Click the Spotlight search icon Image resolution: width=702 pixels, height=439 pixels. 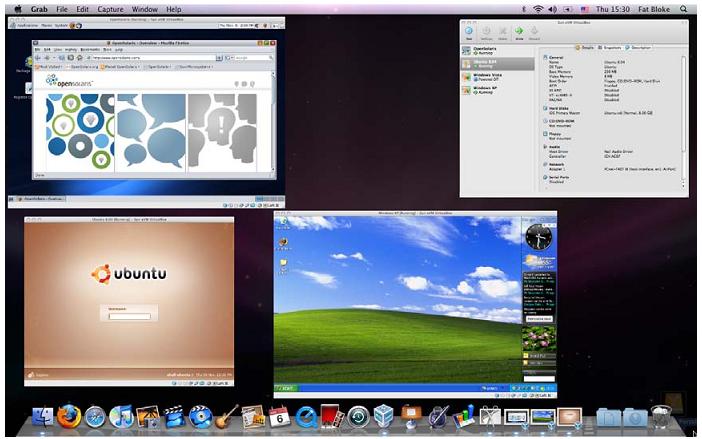[683, 9]
